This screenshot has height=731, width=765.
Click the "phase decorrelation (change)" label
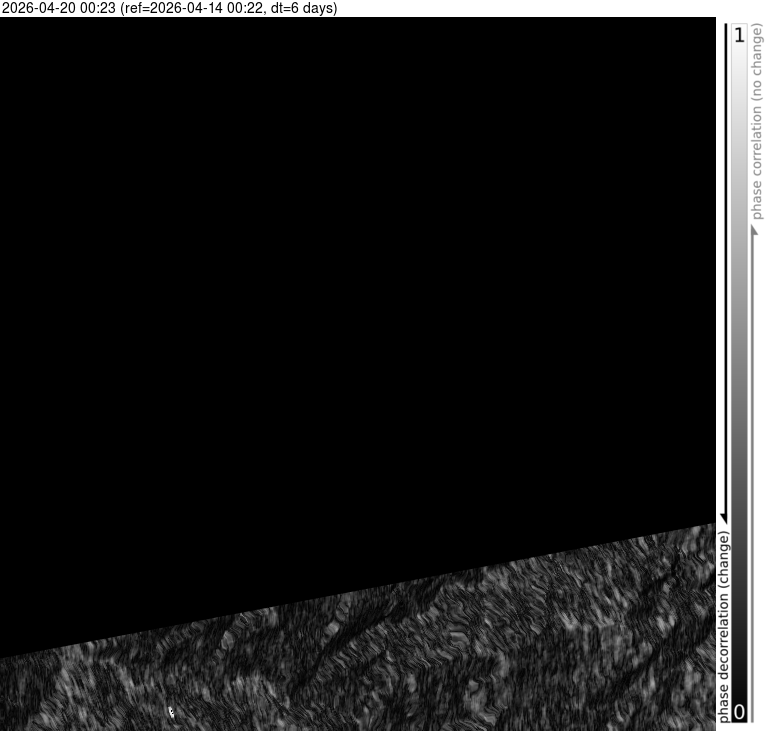[x=725, y=626]
